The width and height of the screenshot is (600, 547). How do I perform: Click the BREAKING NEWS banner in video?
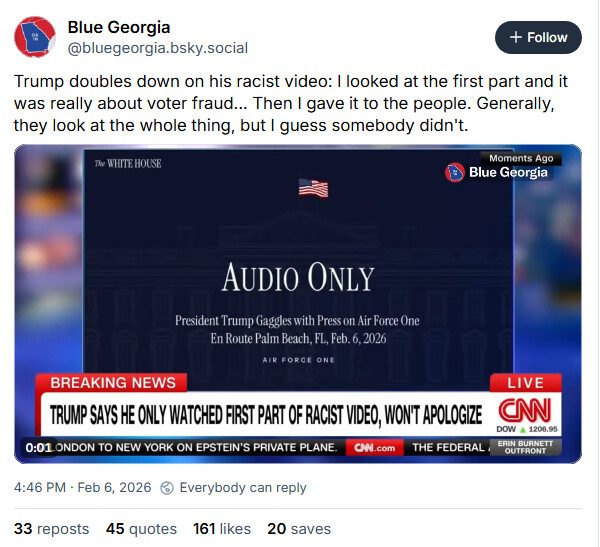(111, 383)
